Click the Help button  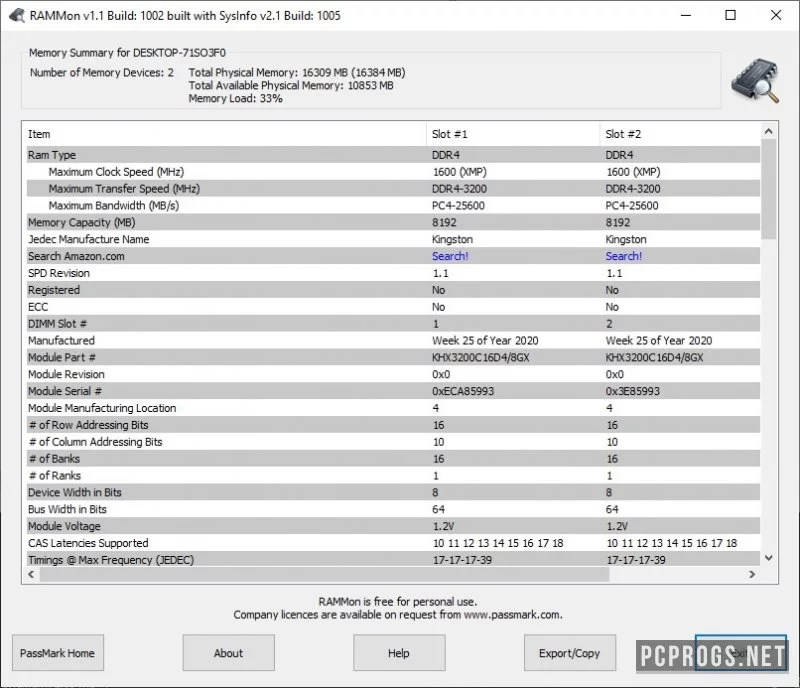[x=399, y=653]
